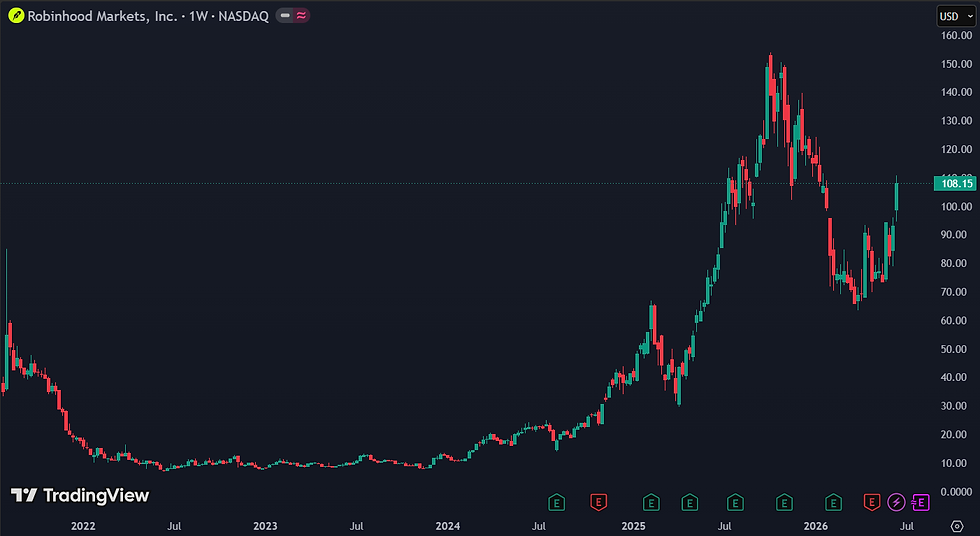Viewport: 980px width, 536px height.
Task: Open the purple lightning bolt event marker
Action: 896,502
